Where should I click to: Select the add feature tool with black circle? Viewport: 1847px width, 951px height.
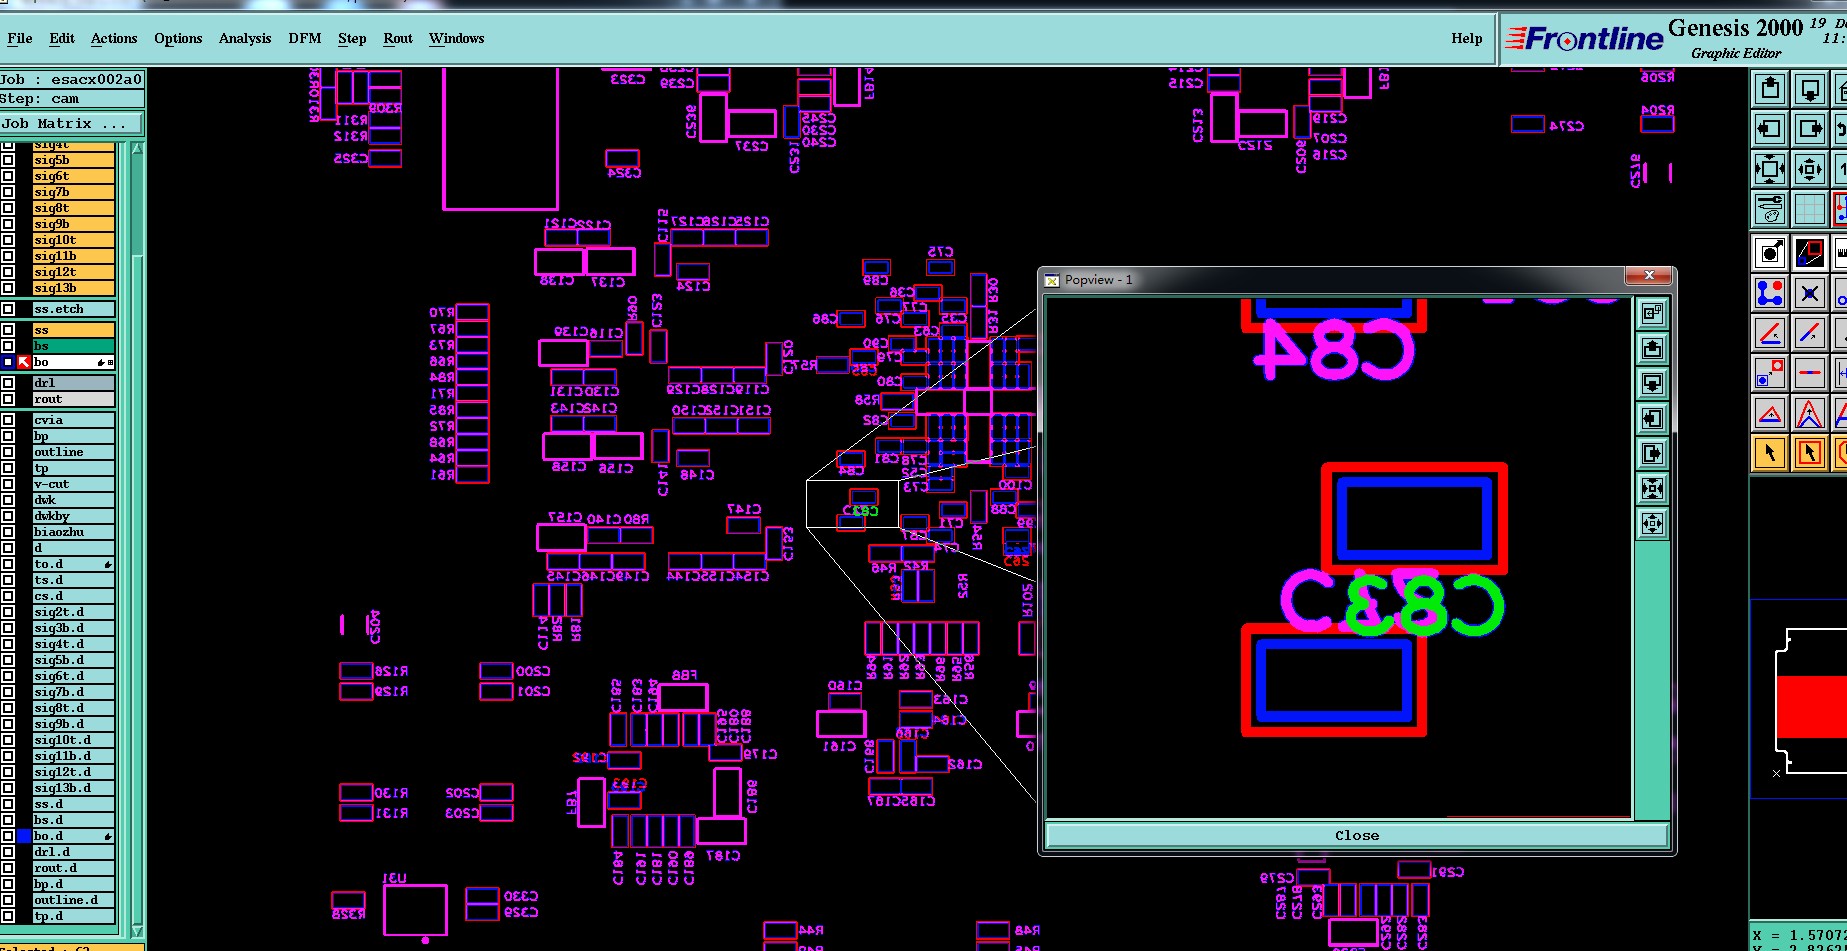tap(1770, 253)
